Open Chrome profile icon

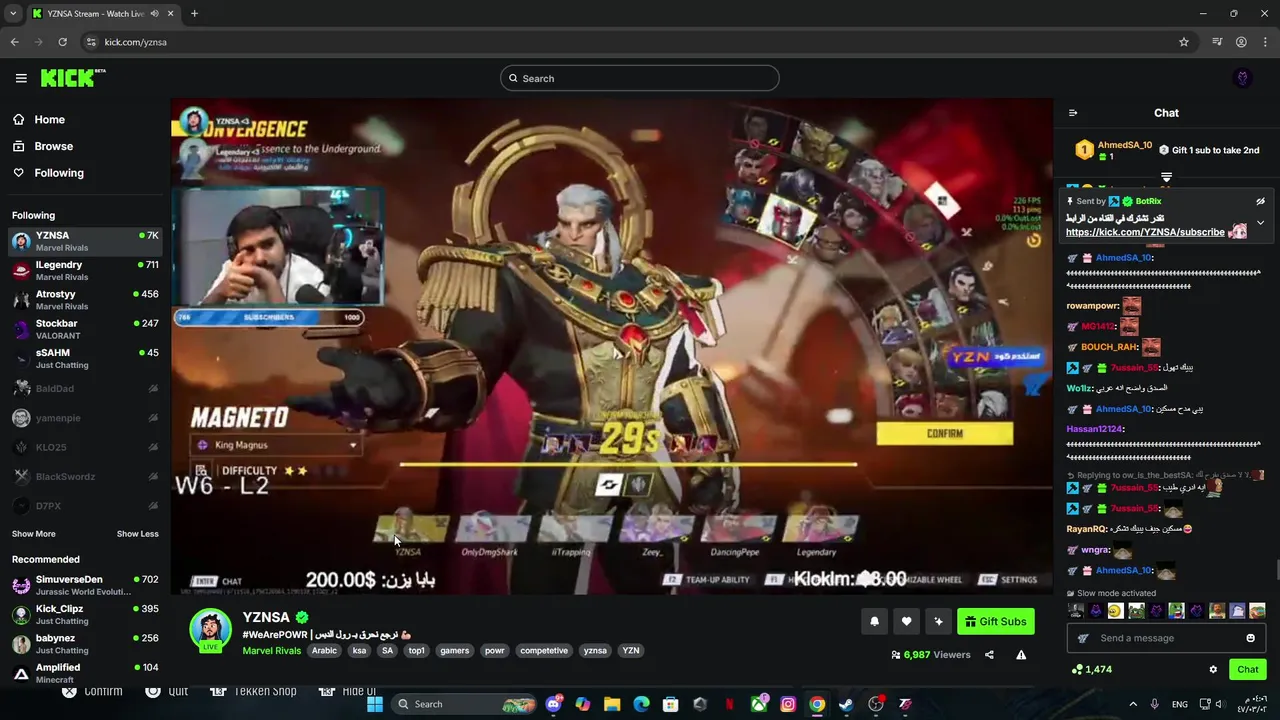point(1241,42)
